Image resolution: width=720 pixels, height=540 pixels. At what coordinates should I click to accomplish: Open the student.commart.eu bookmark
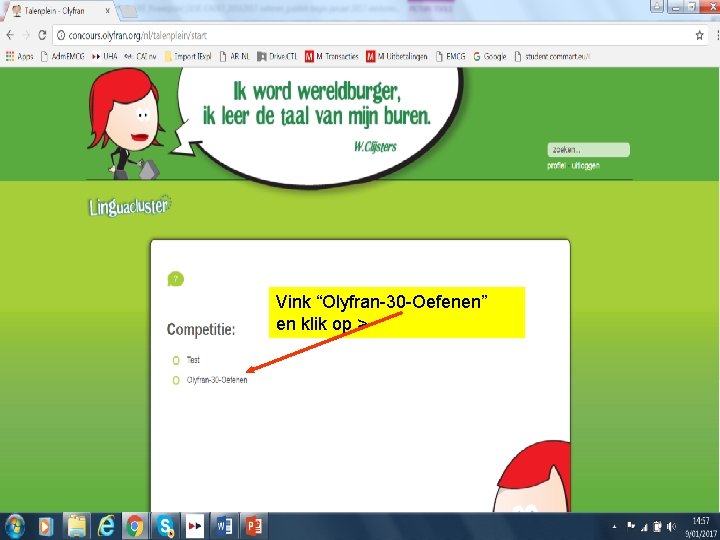point(552,56)
